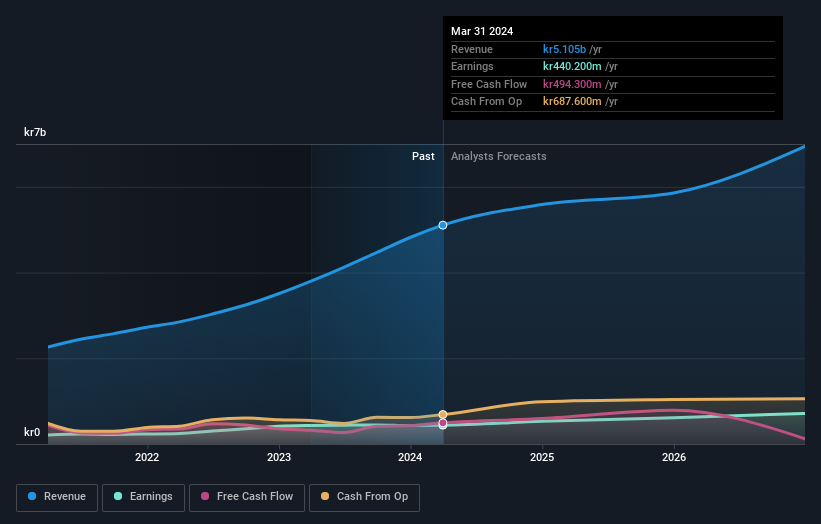Viewport: 821px width, 524px height.
Task: Click the kr687.600m cash from op value
Action: click(x=572, y=102)
